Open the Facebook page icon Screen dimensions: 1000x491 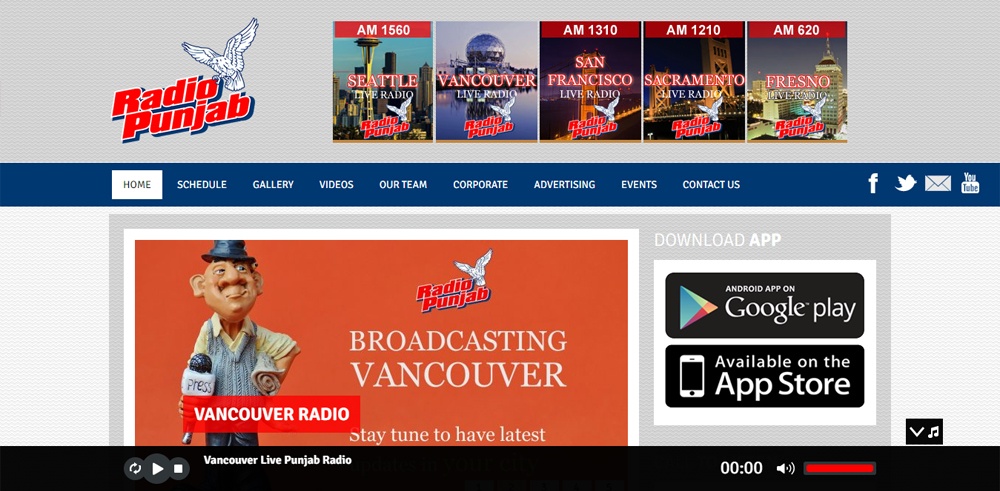coord(873,184)
